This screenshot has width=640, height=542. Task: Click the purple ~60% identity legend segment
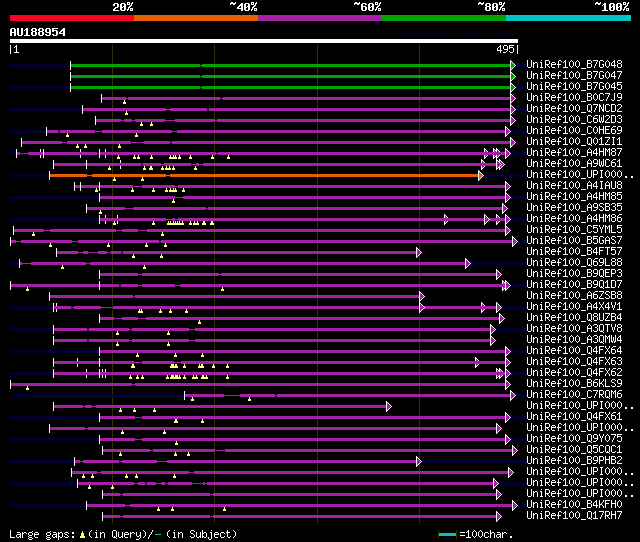coord(320,18)
